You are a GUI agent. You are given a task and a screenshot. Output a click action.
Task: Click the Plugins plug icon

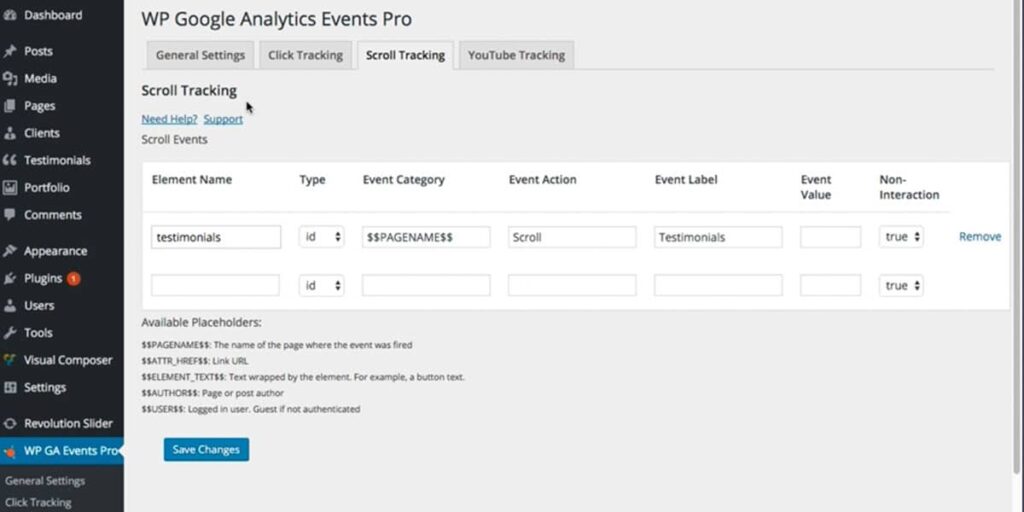[x=10, y=279]
